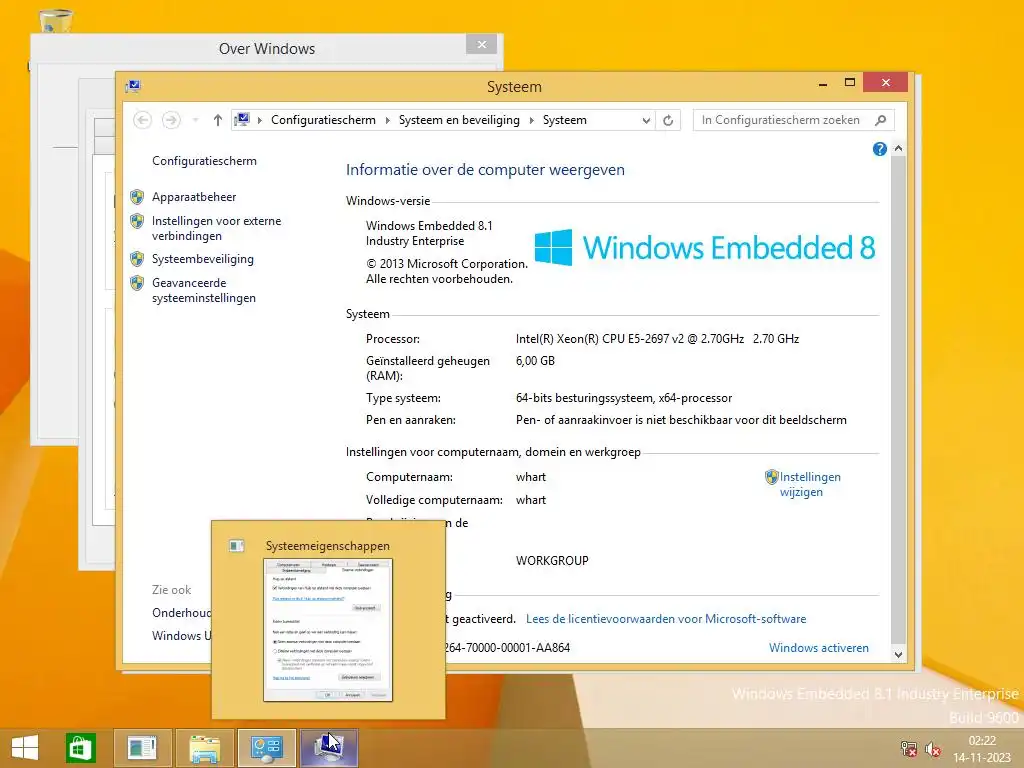Image resolution: width=1024 pixels, height=768 pixels.
Task: Click the shield icon beside Instellingen wijzigen
Action: coord(771,477)
